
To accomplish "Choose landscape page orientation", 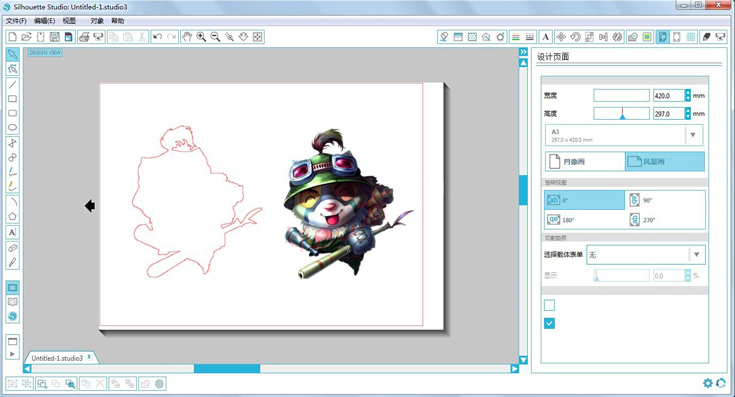I will click(665, 161).
